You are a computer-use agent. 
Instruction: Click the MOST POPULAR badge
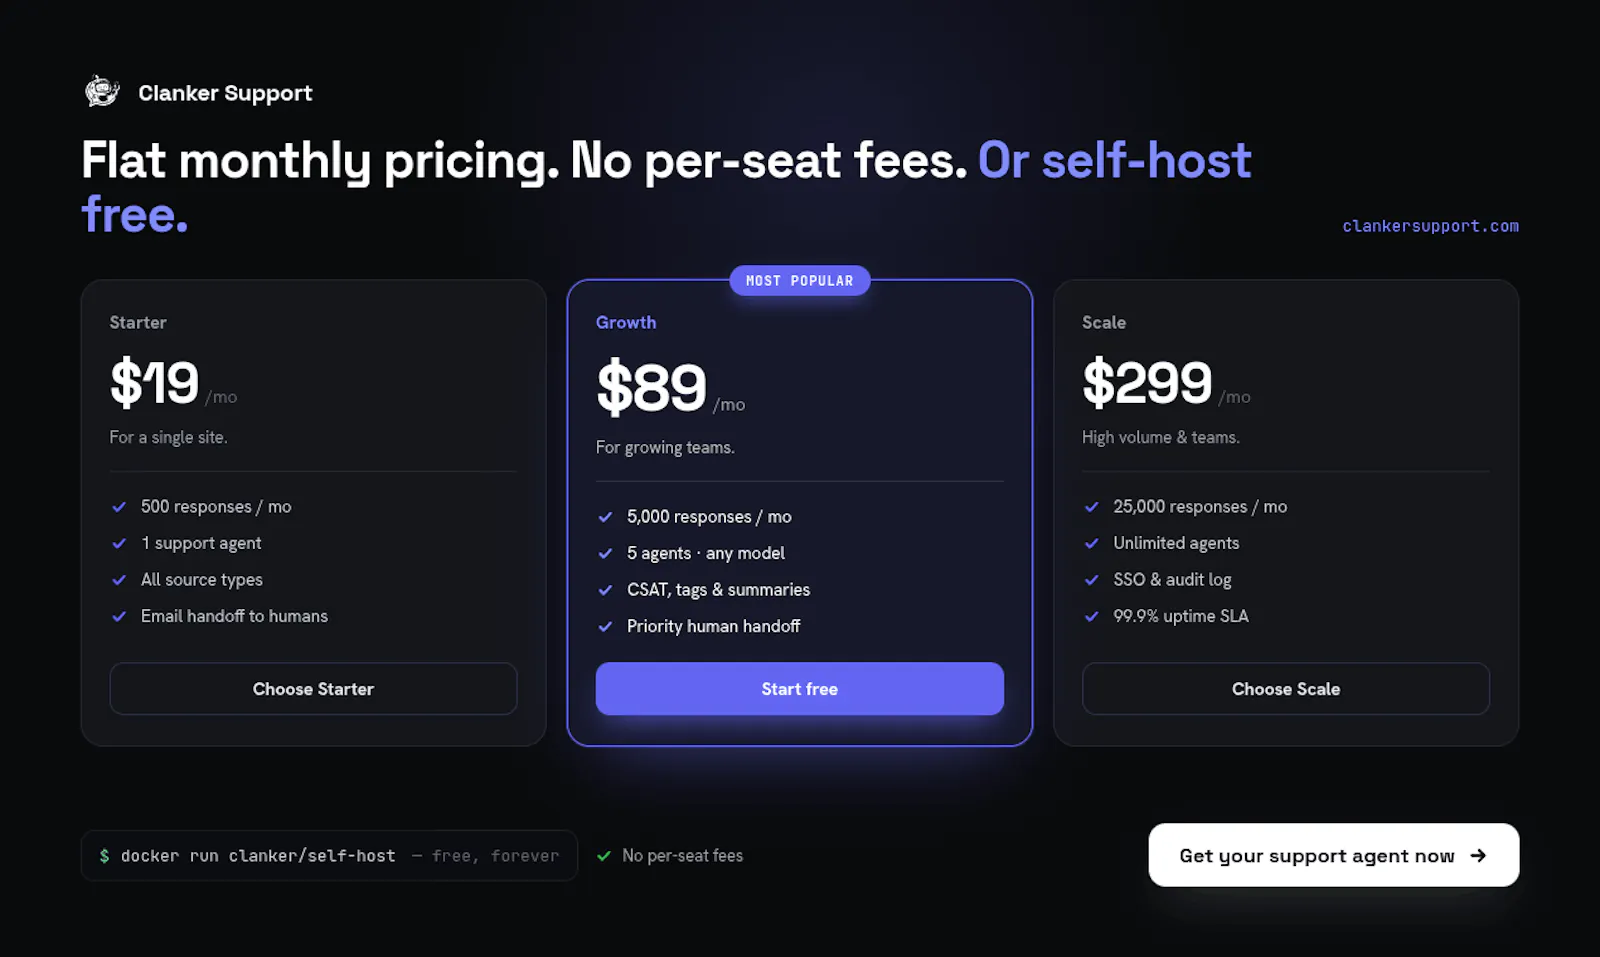tap(799, 281)
